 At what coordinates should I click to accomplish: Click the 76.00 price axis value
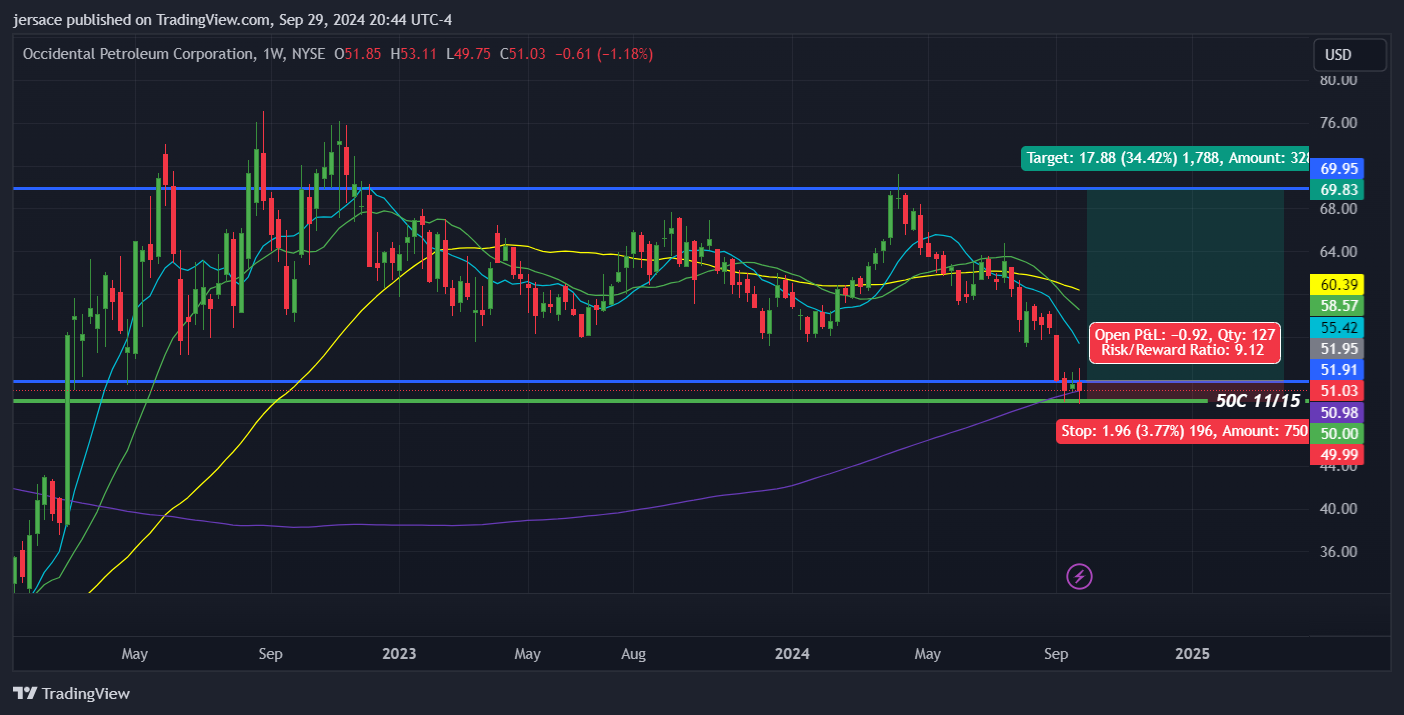[1337, 123]
